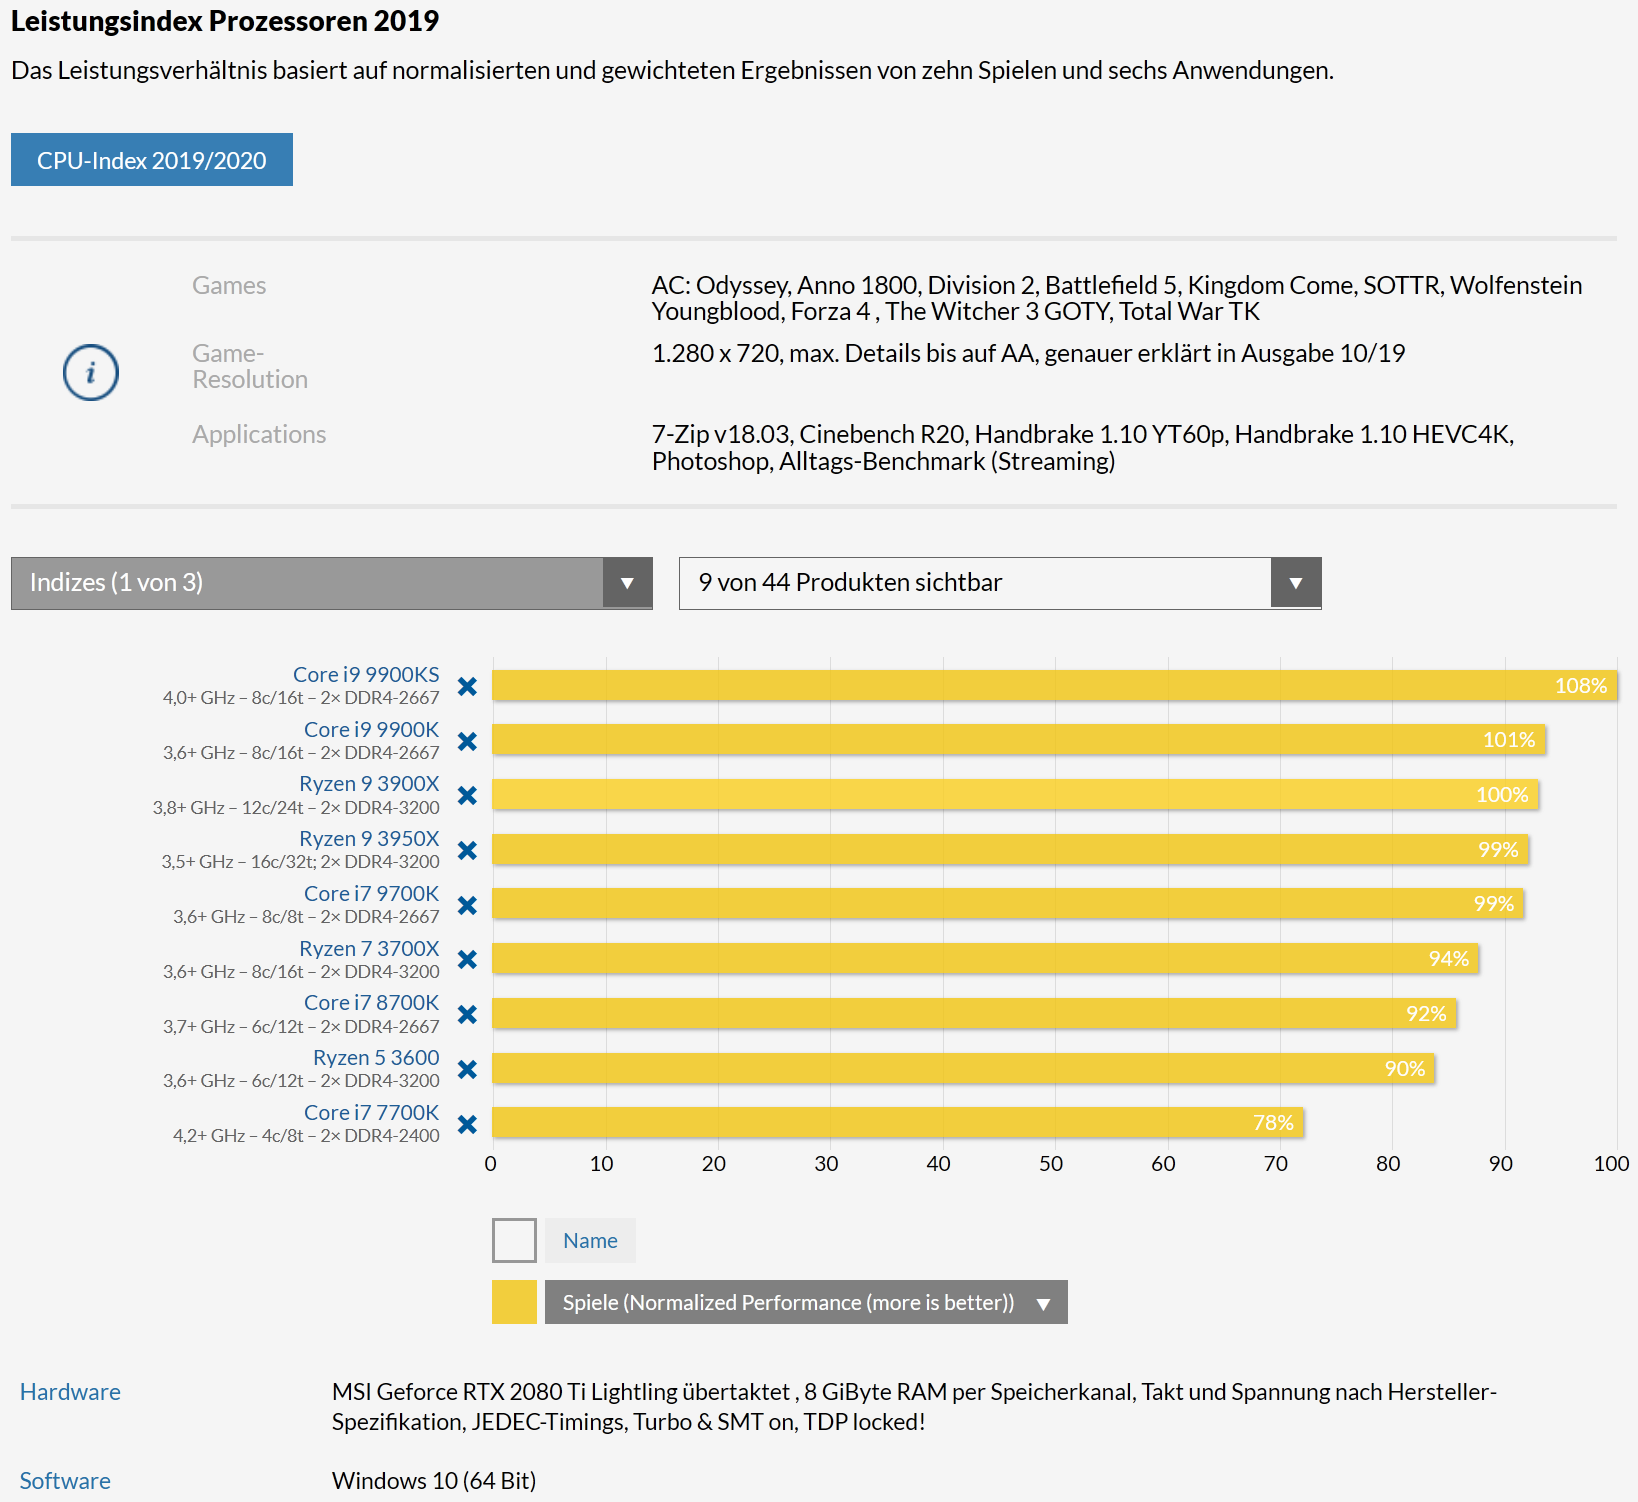Open the Ryzen 9 3950X product link
Image resolution: width=1638 pixels, height=1502 pixels.
369,839
